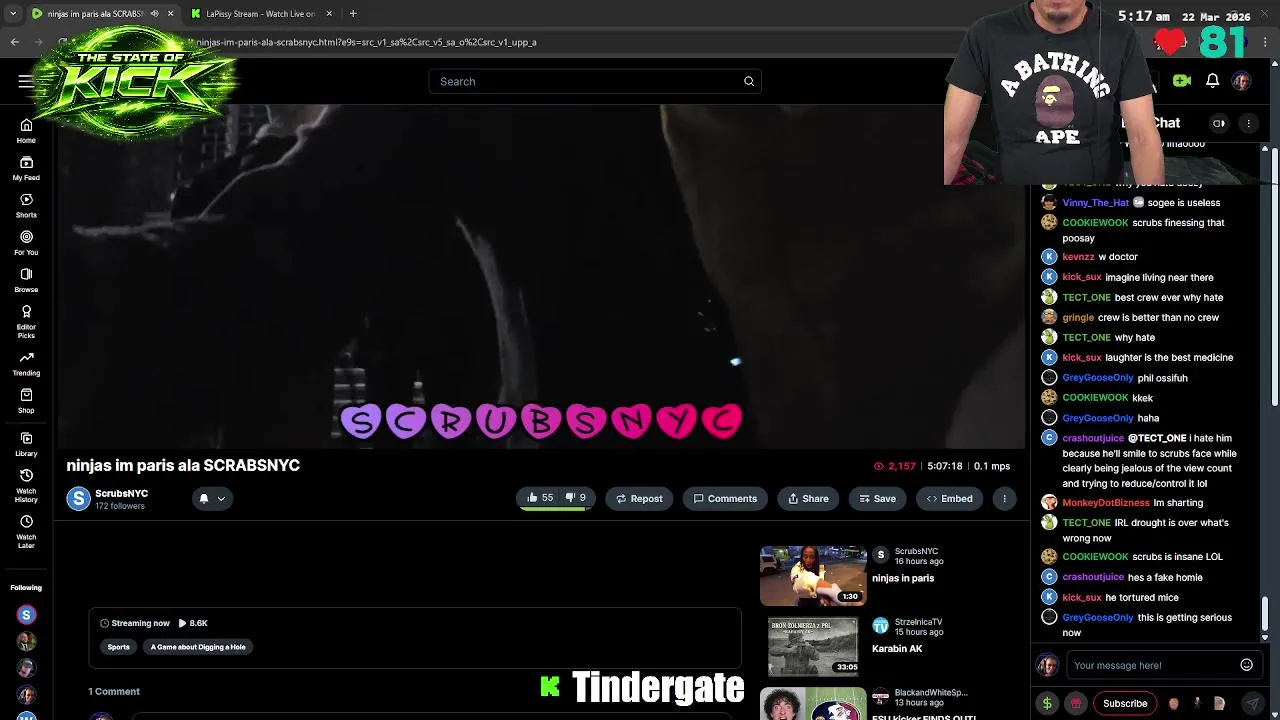1280x720 pixels.
Task: Open the Comments button
Action: click(x=725, y=498)
